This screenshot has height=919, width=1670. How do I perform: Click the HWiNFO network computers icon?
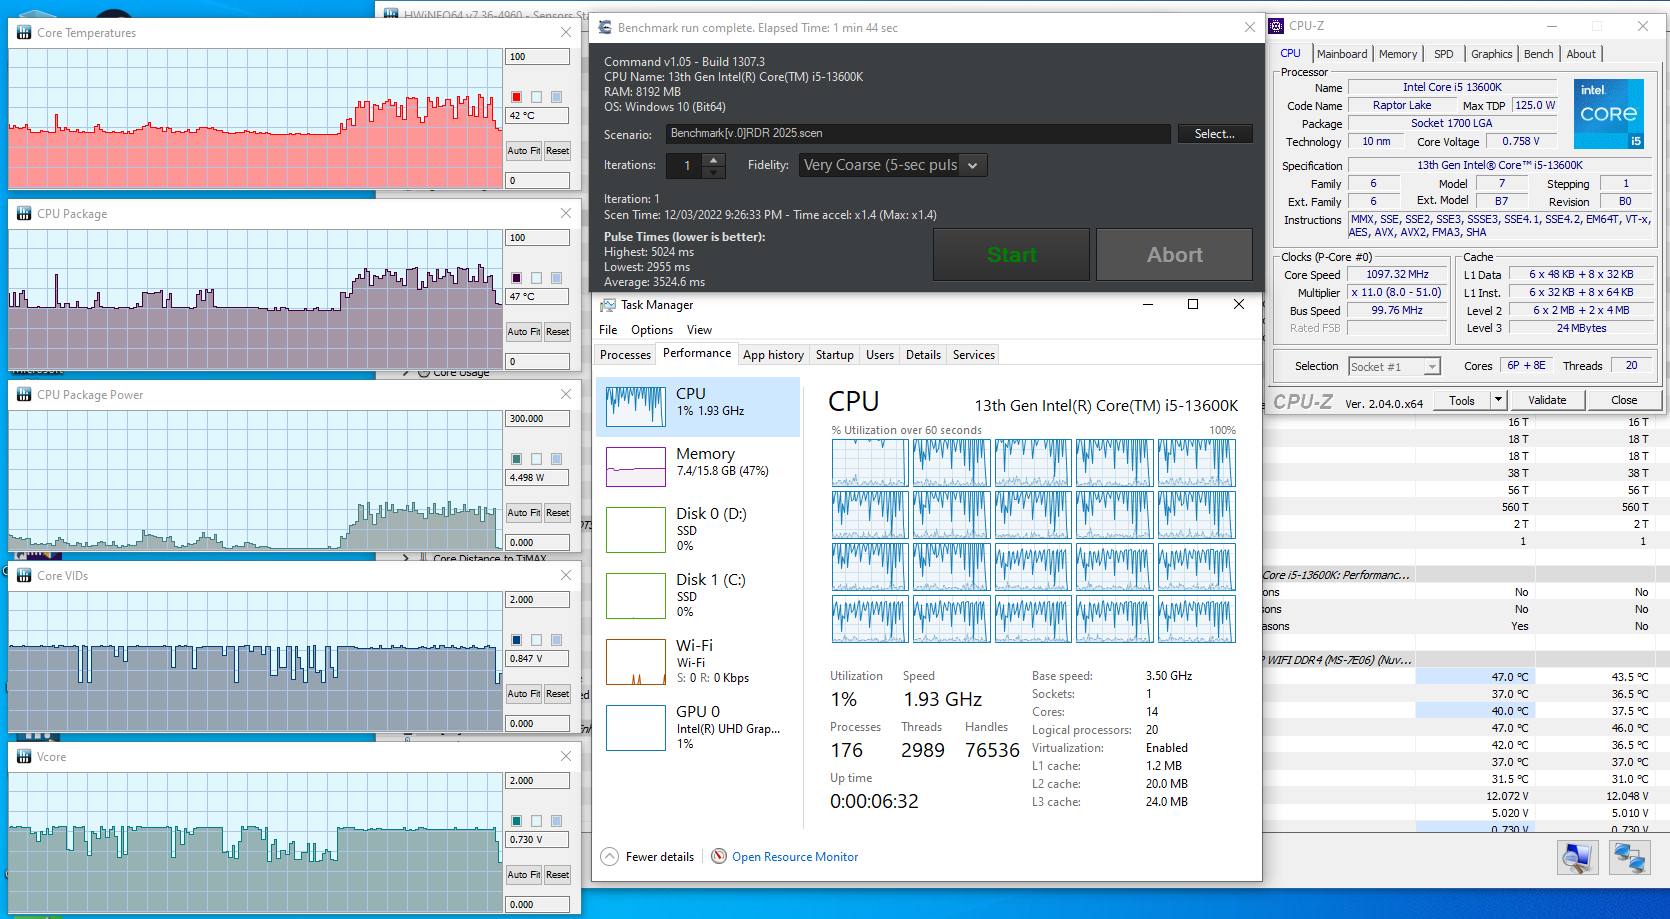point(1629,858)
